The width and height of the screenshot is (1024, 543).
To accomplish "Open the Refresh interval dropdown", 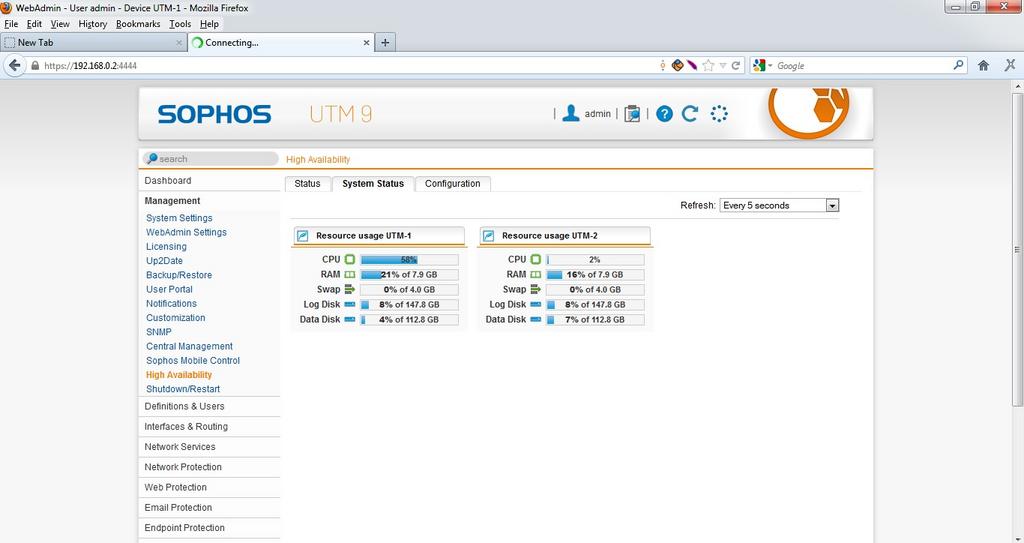I will coord(779,205).
